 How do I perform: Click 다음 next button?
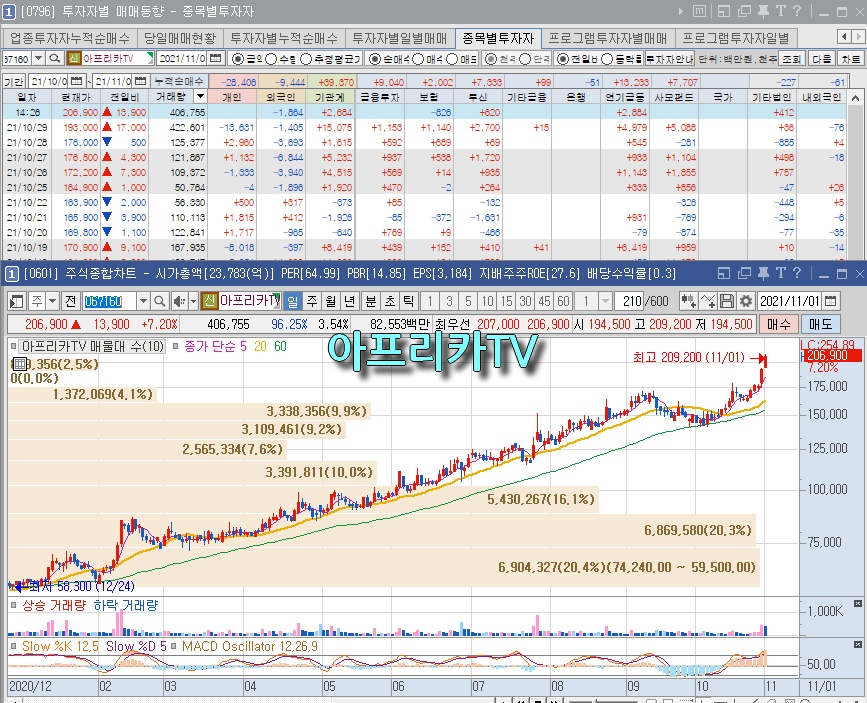coord(821,58)
